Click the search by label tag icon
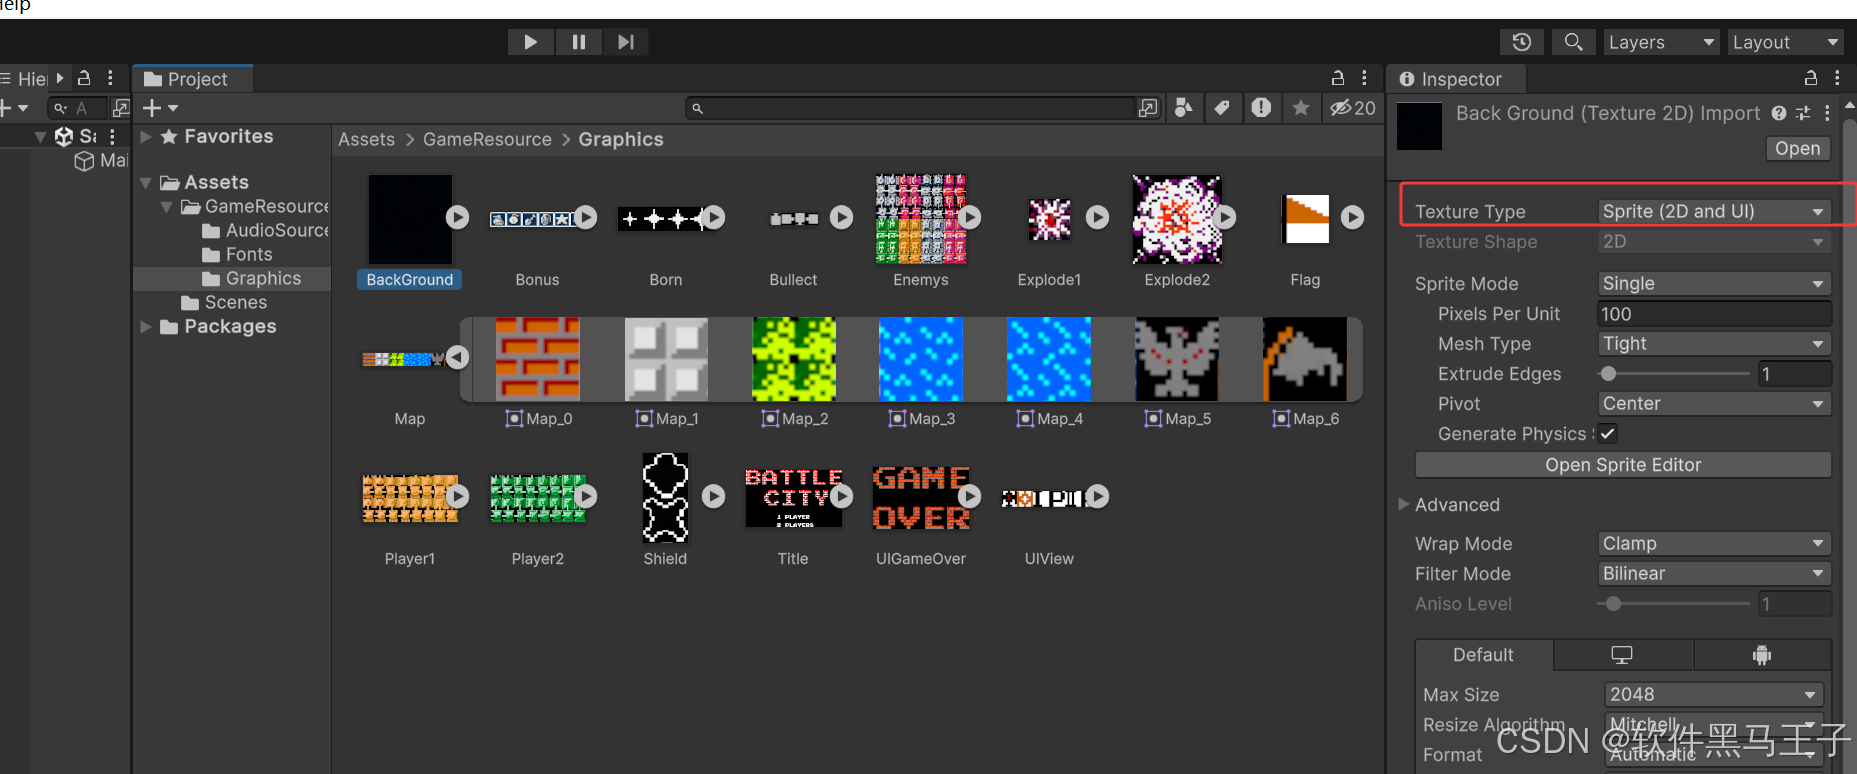The width and height of the screenshot is (1857, 774). click(x=1222, y=108)
